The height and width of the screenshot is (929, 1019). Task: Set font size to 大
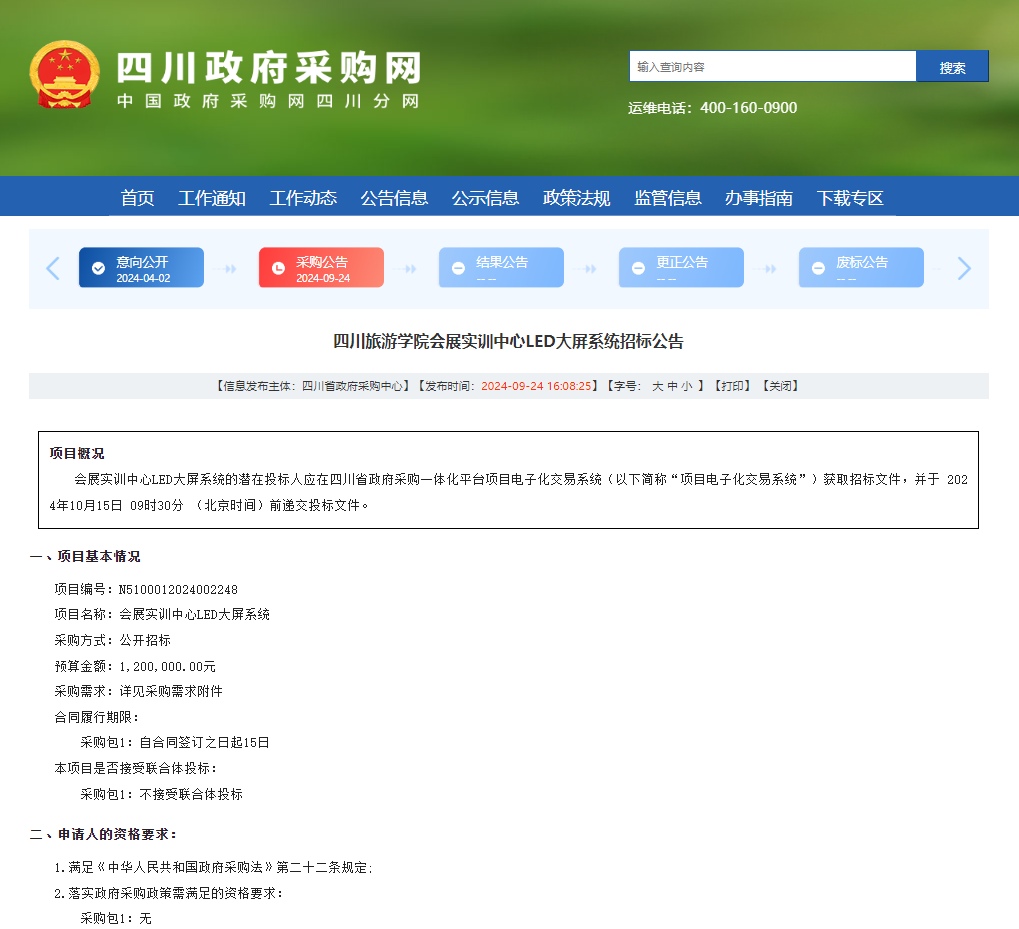[x=657, y=386]
